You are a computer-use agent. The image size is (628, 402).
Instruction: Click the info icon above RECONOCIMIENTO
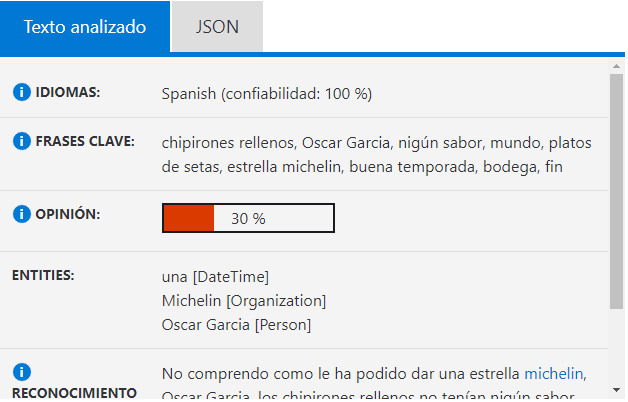pyautogui.click(x=22, y=372)
